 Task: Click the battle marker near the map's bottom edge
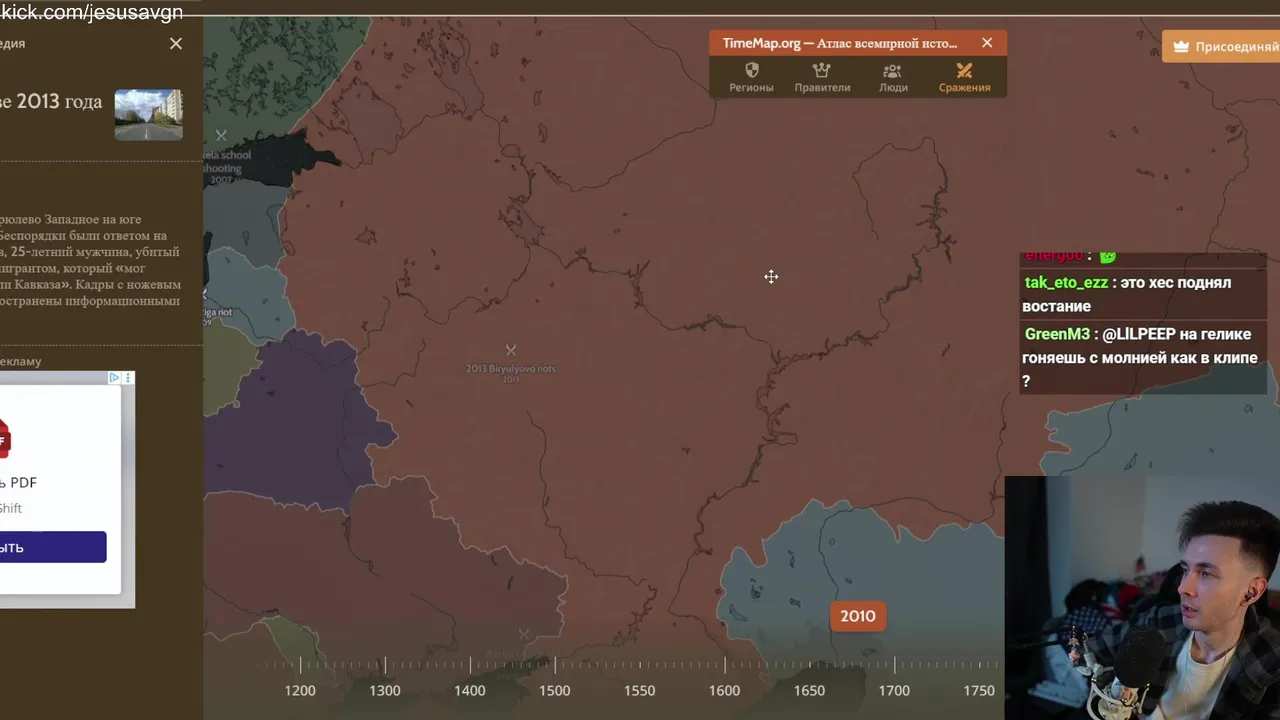[x=524, y=634]
